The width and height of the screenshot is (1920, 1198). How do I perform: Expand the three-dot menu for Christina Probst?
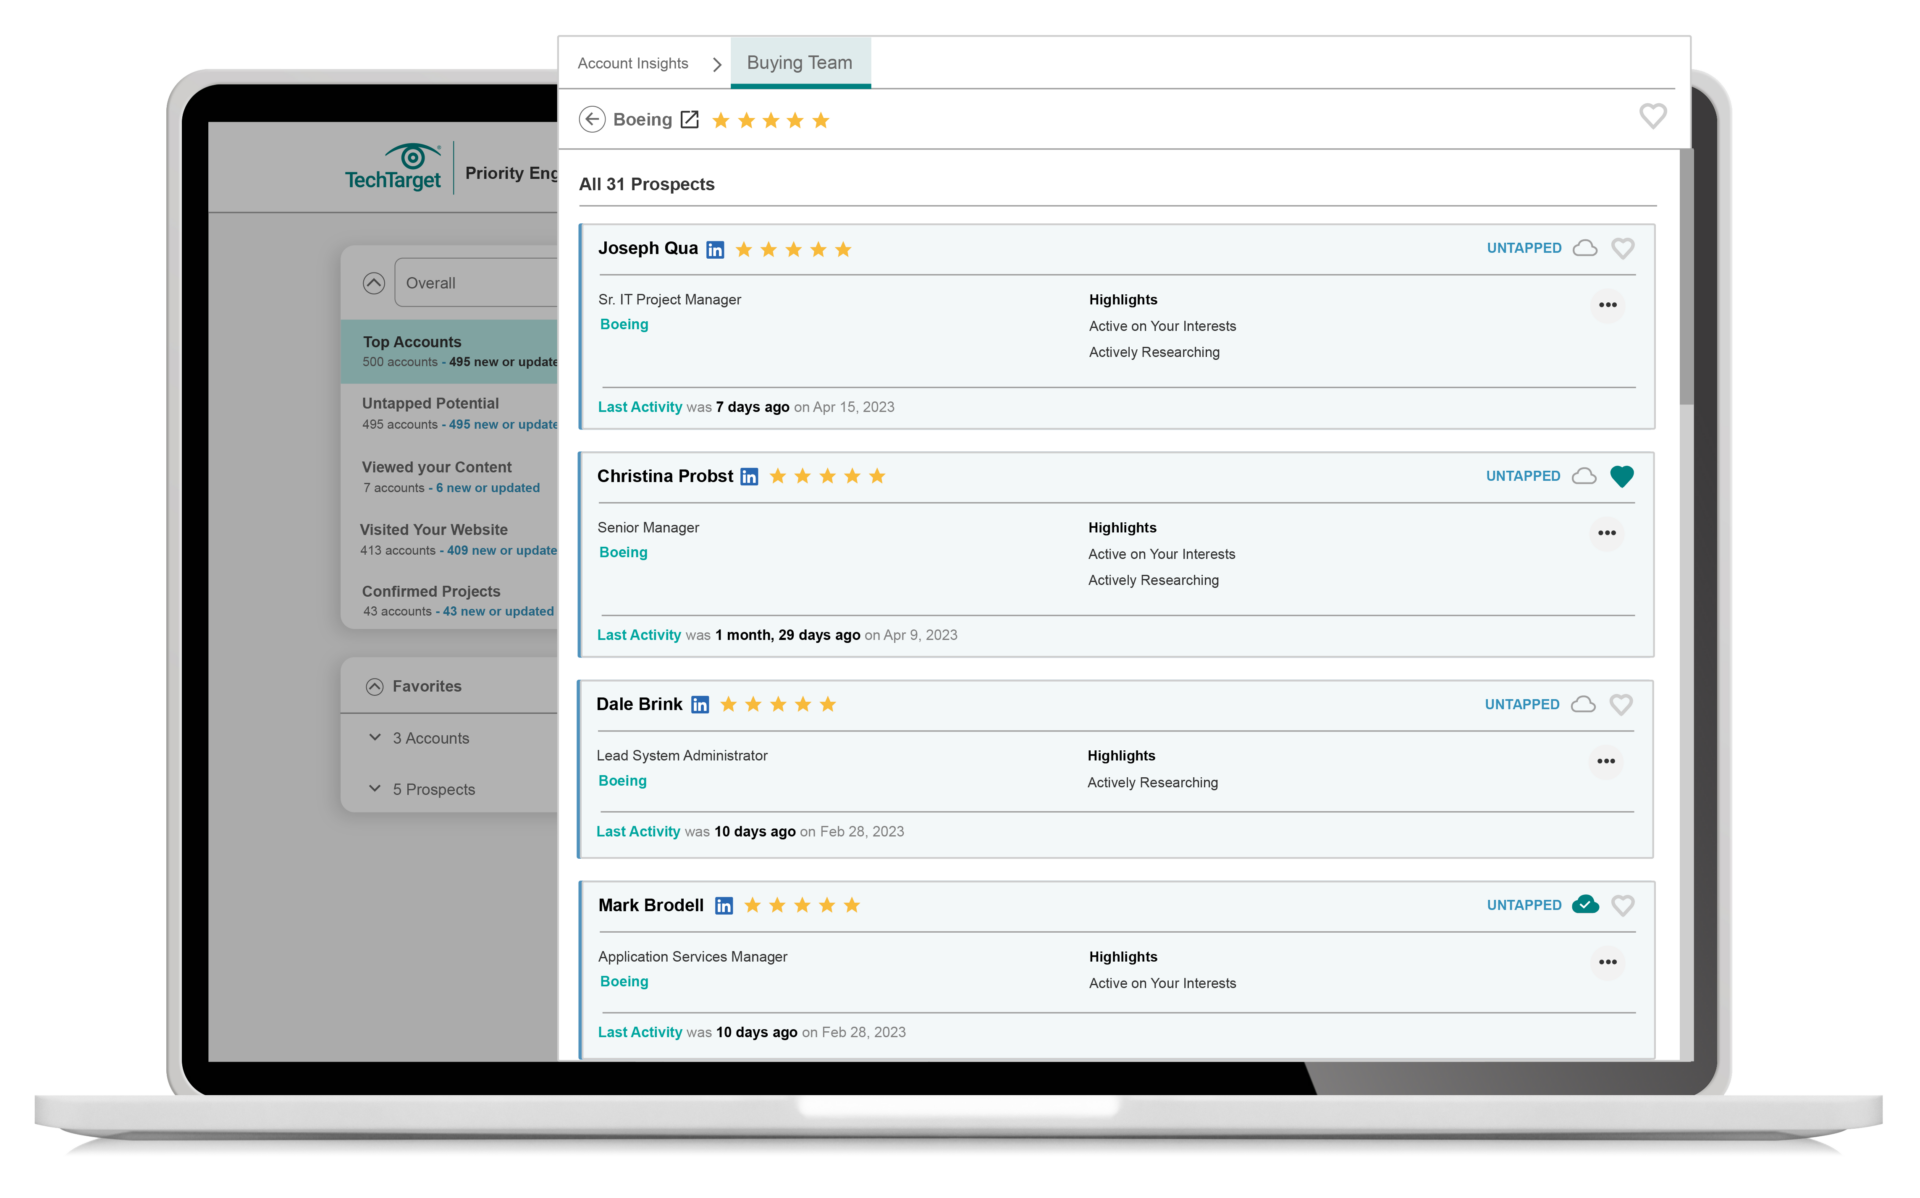(1608, 534)
